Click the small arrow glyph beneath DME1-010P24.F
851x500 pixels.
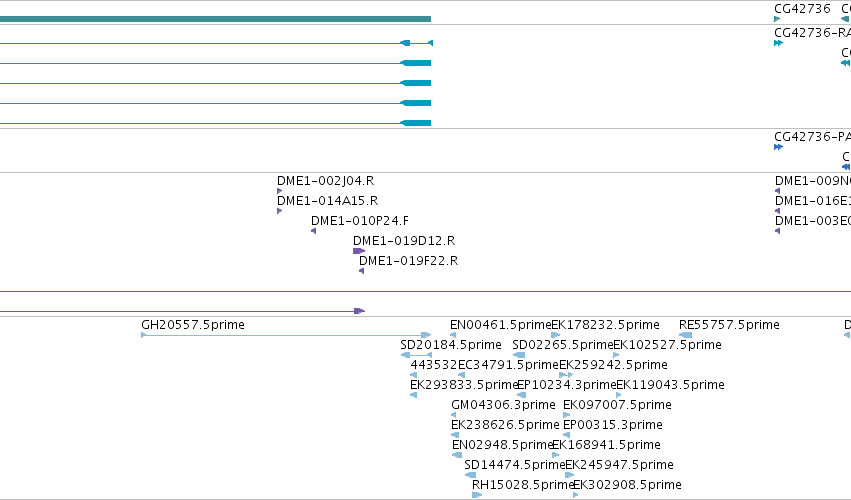pos(314,231)
